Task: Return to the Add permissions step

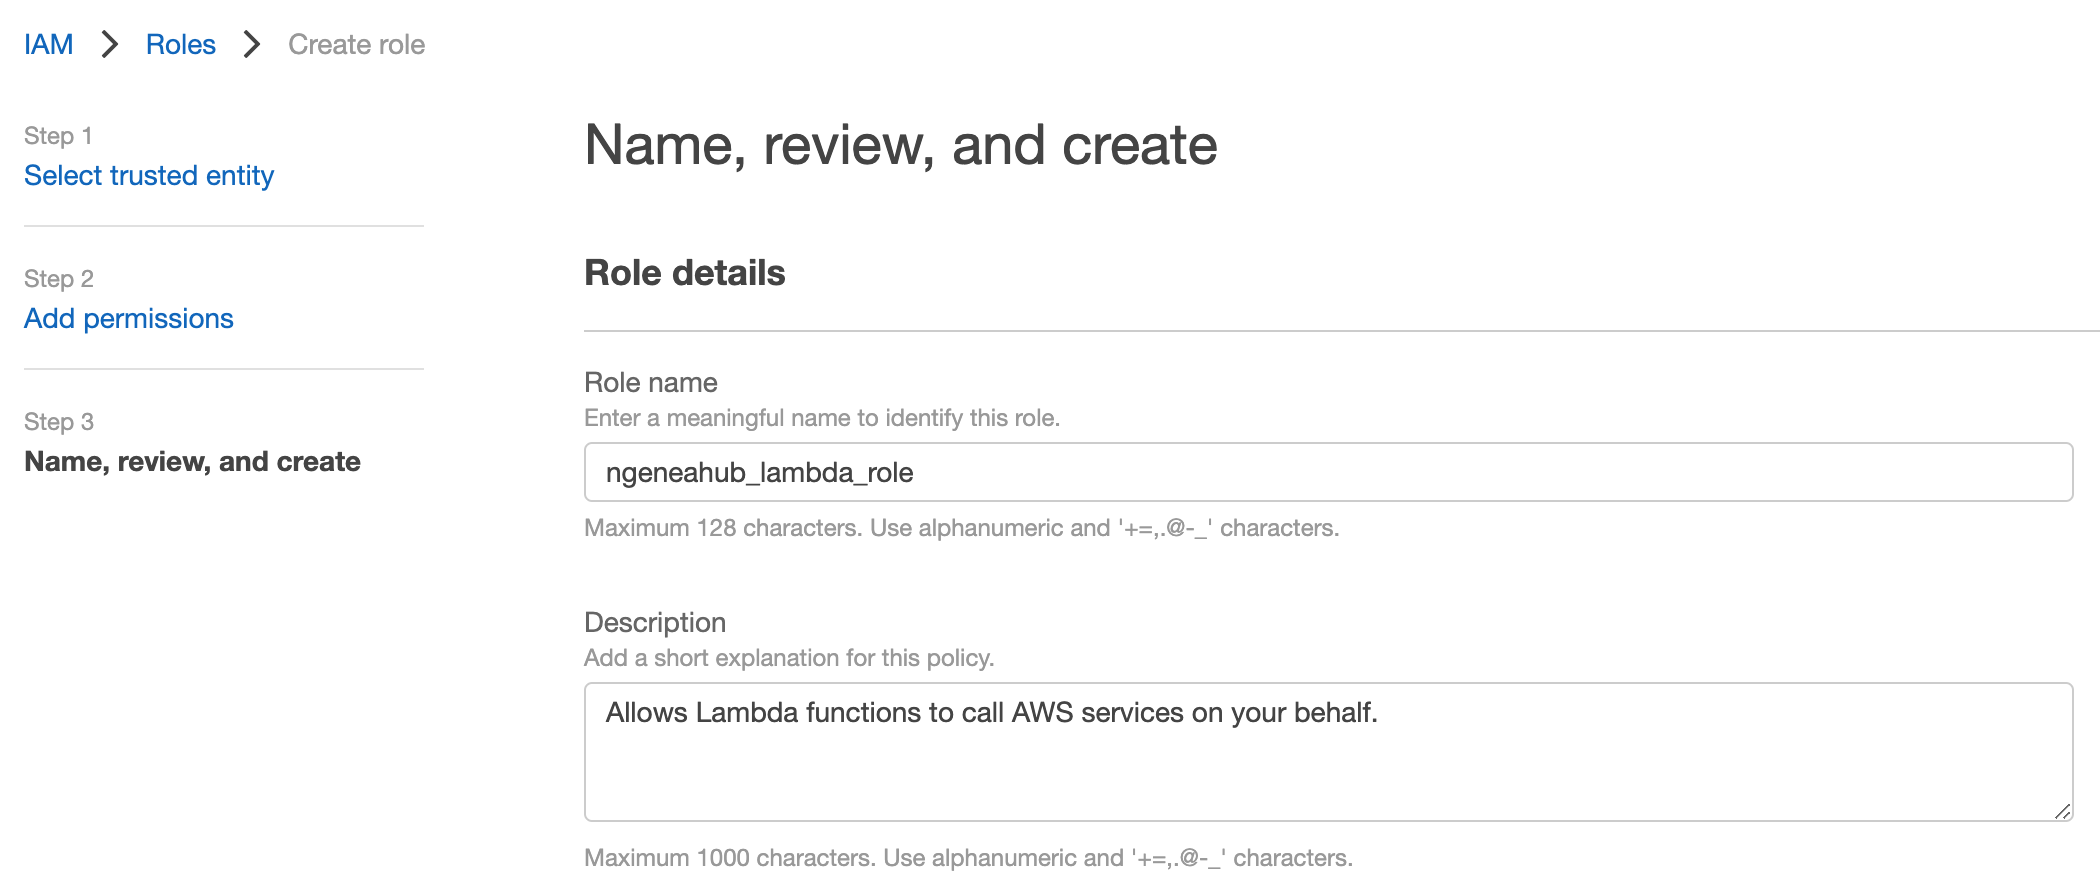Action: pos(129,318)
